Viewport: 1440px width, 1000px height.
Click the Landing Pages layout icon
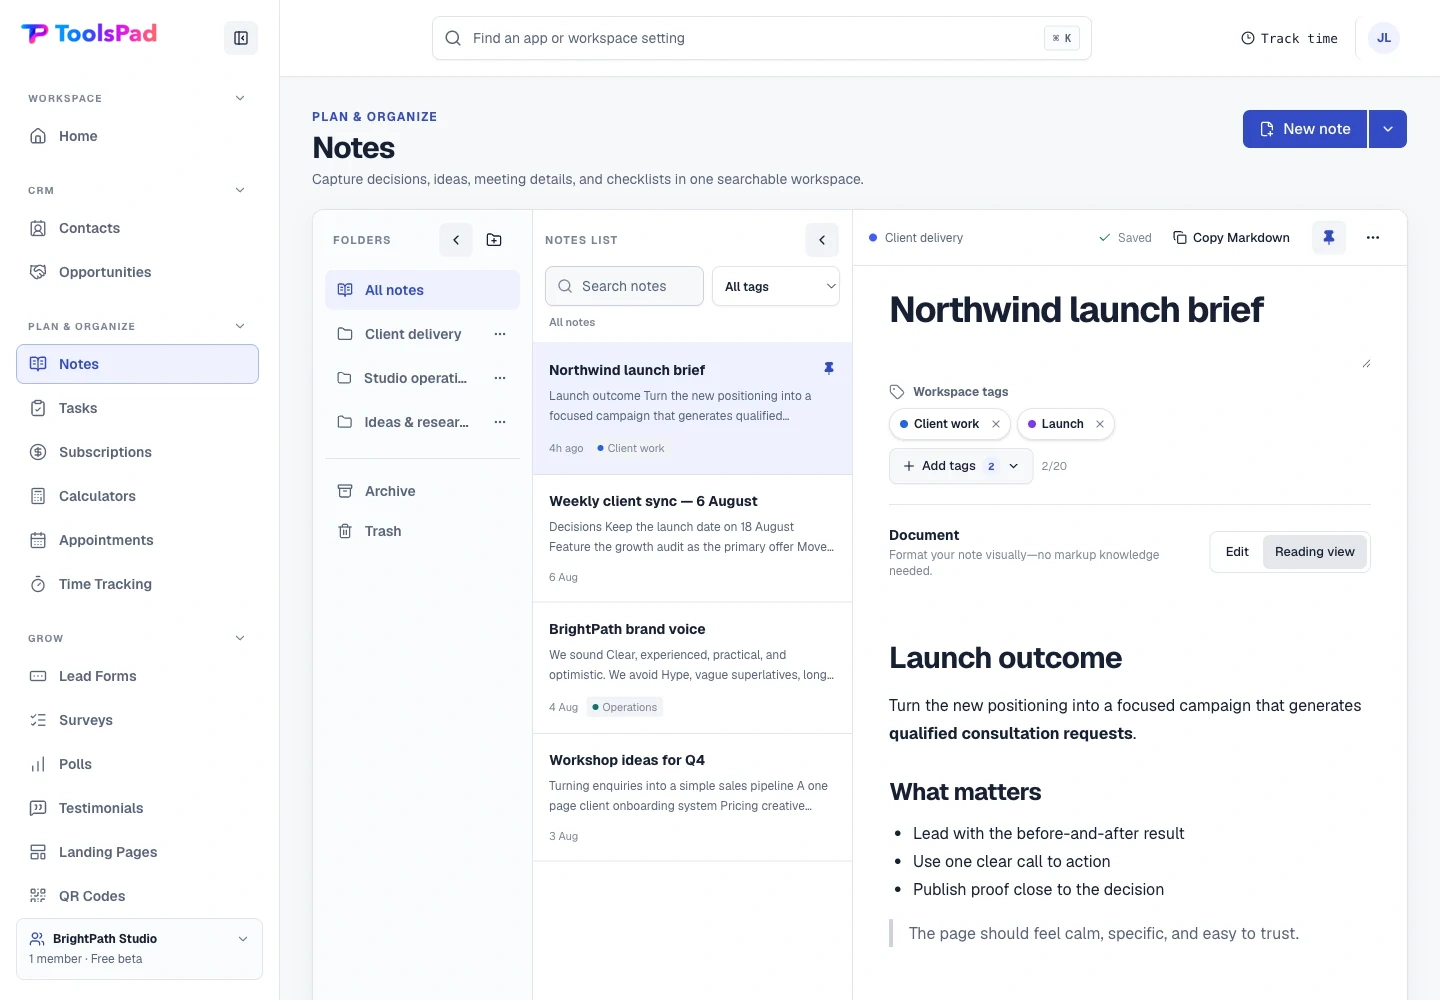click(38, 852)
